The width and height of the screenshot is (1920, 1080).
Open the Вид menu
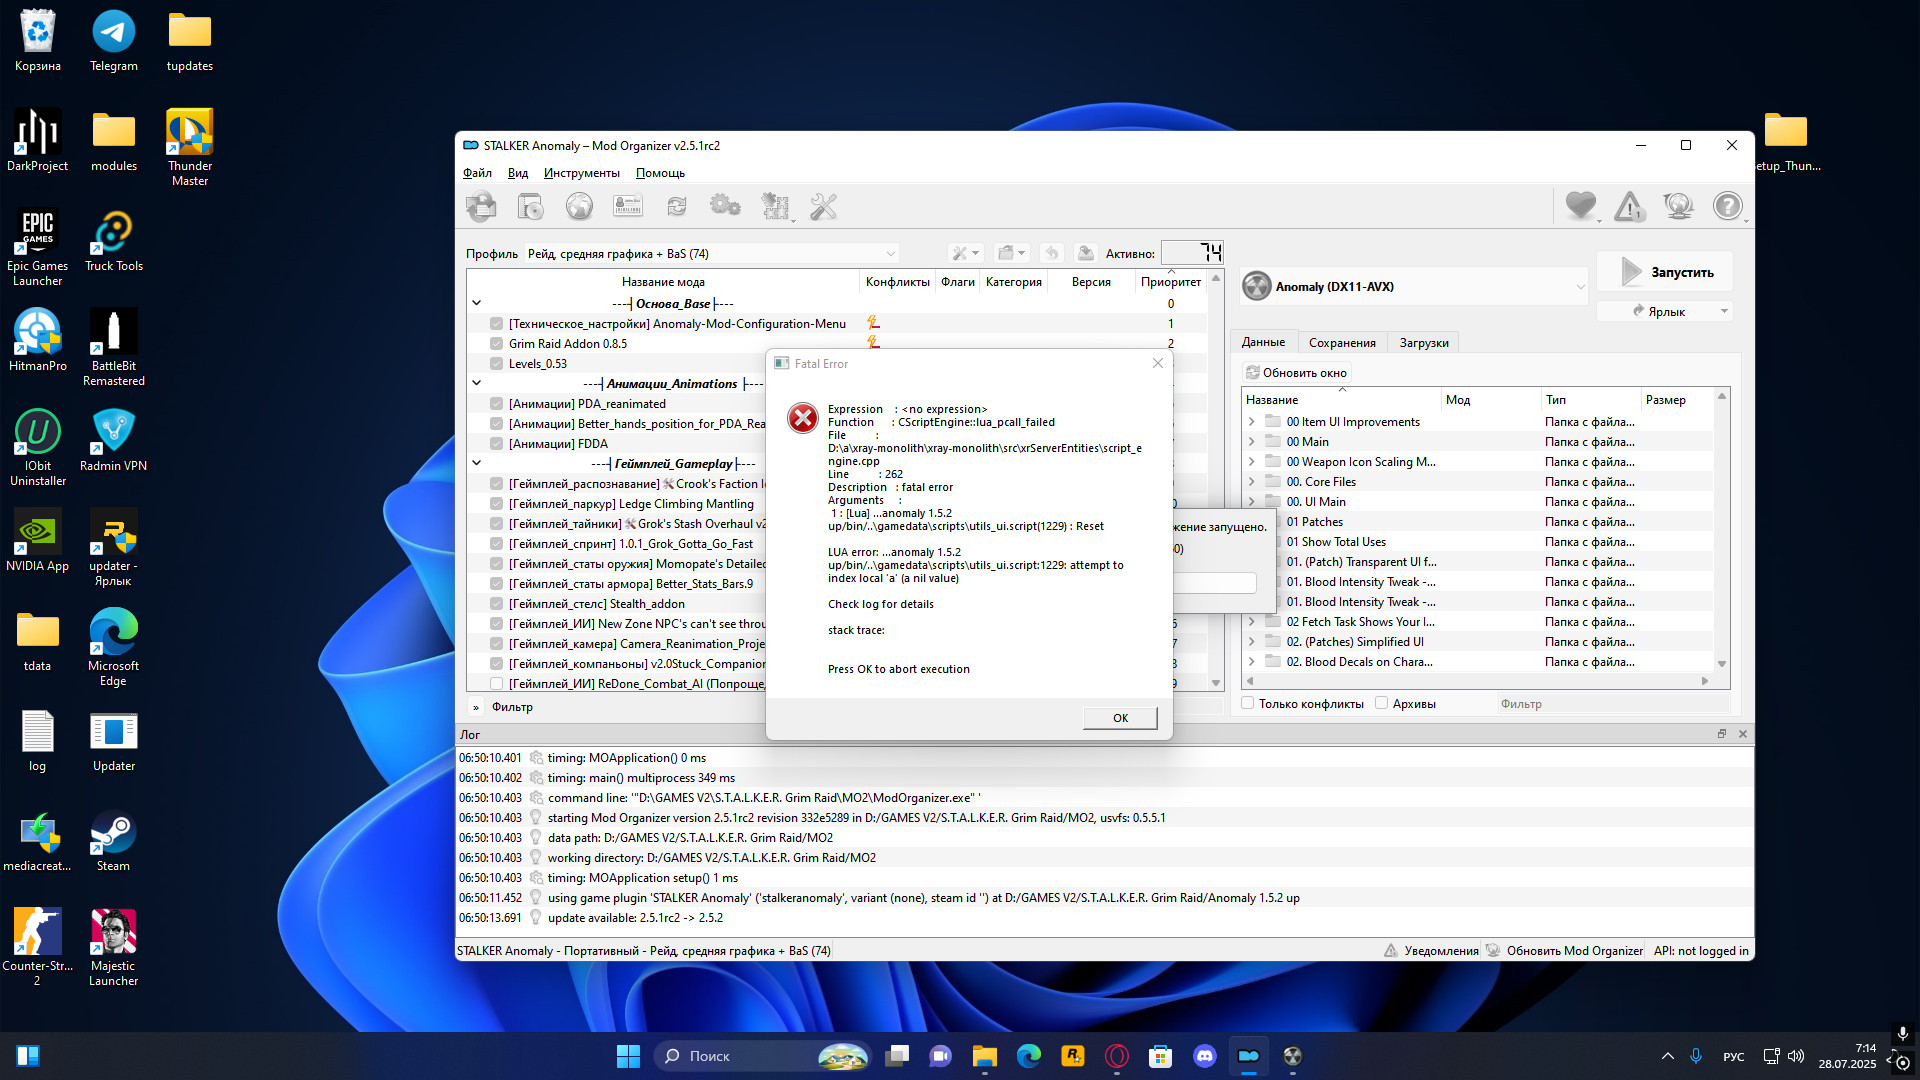[518, 173]
